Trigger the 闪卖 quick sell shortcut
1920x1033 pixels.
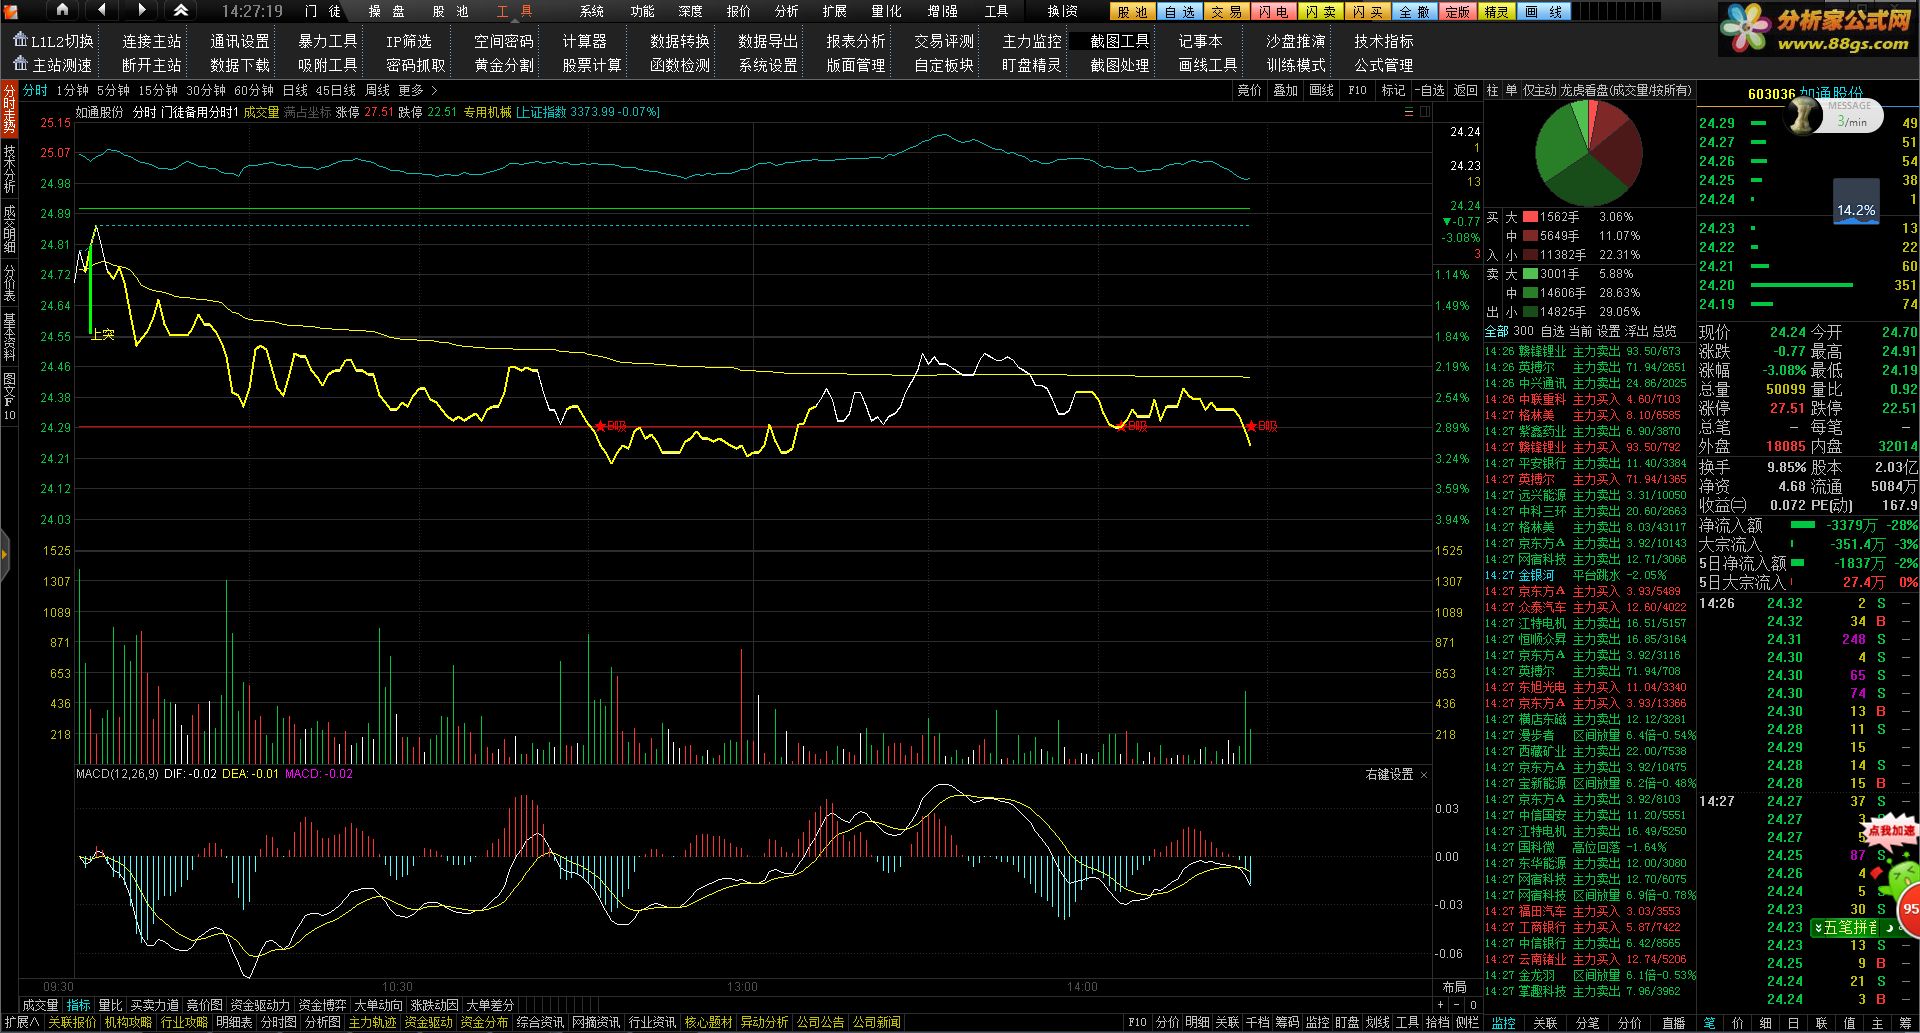click(1320, 12)
